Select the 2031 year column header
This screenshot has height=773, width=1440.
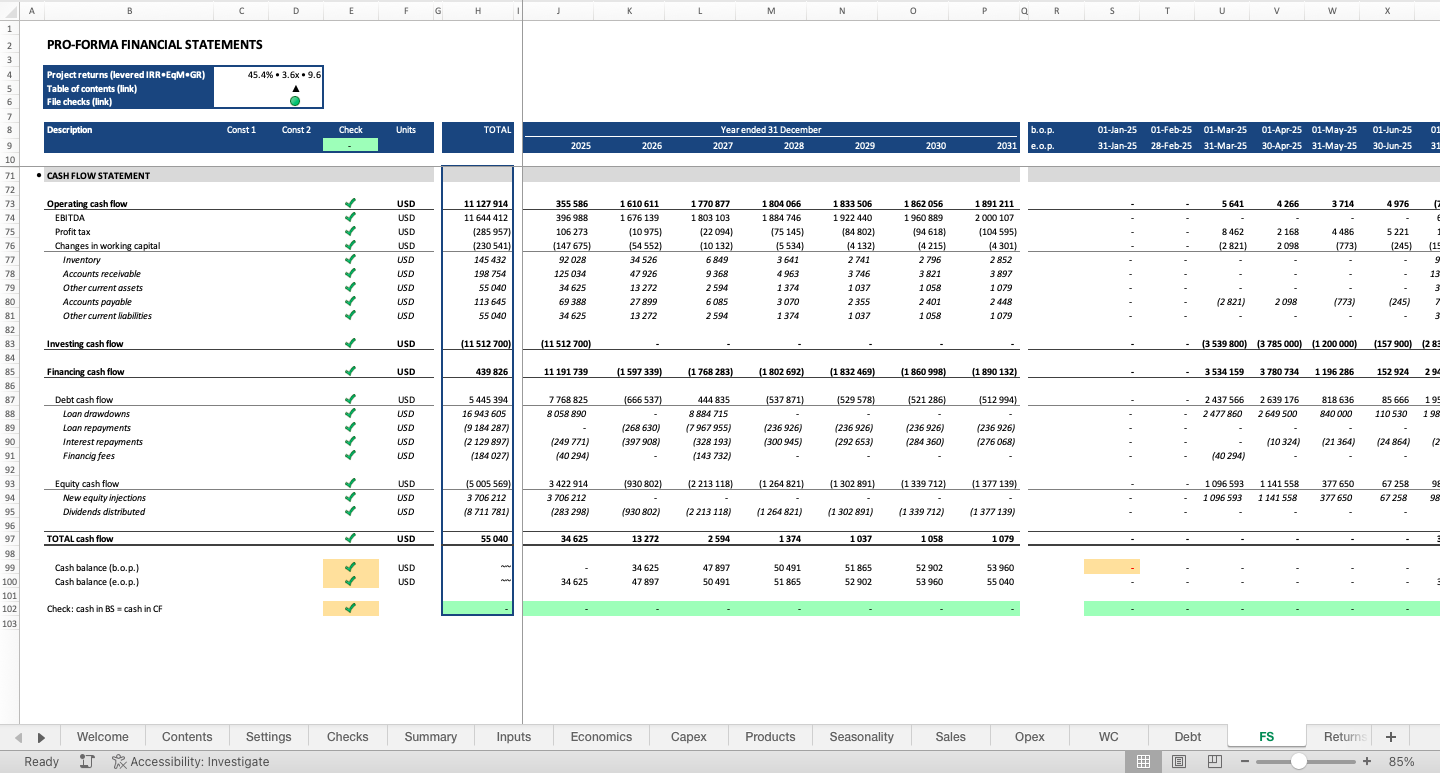pyautogui.click(x=1006, y=145)
